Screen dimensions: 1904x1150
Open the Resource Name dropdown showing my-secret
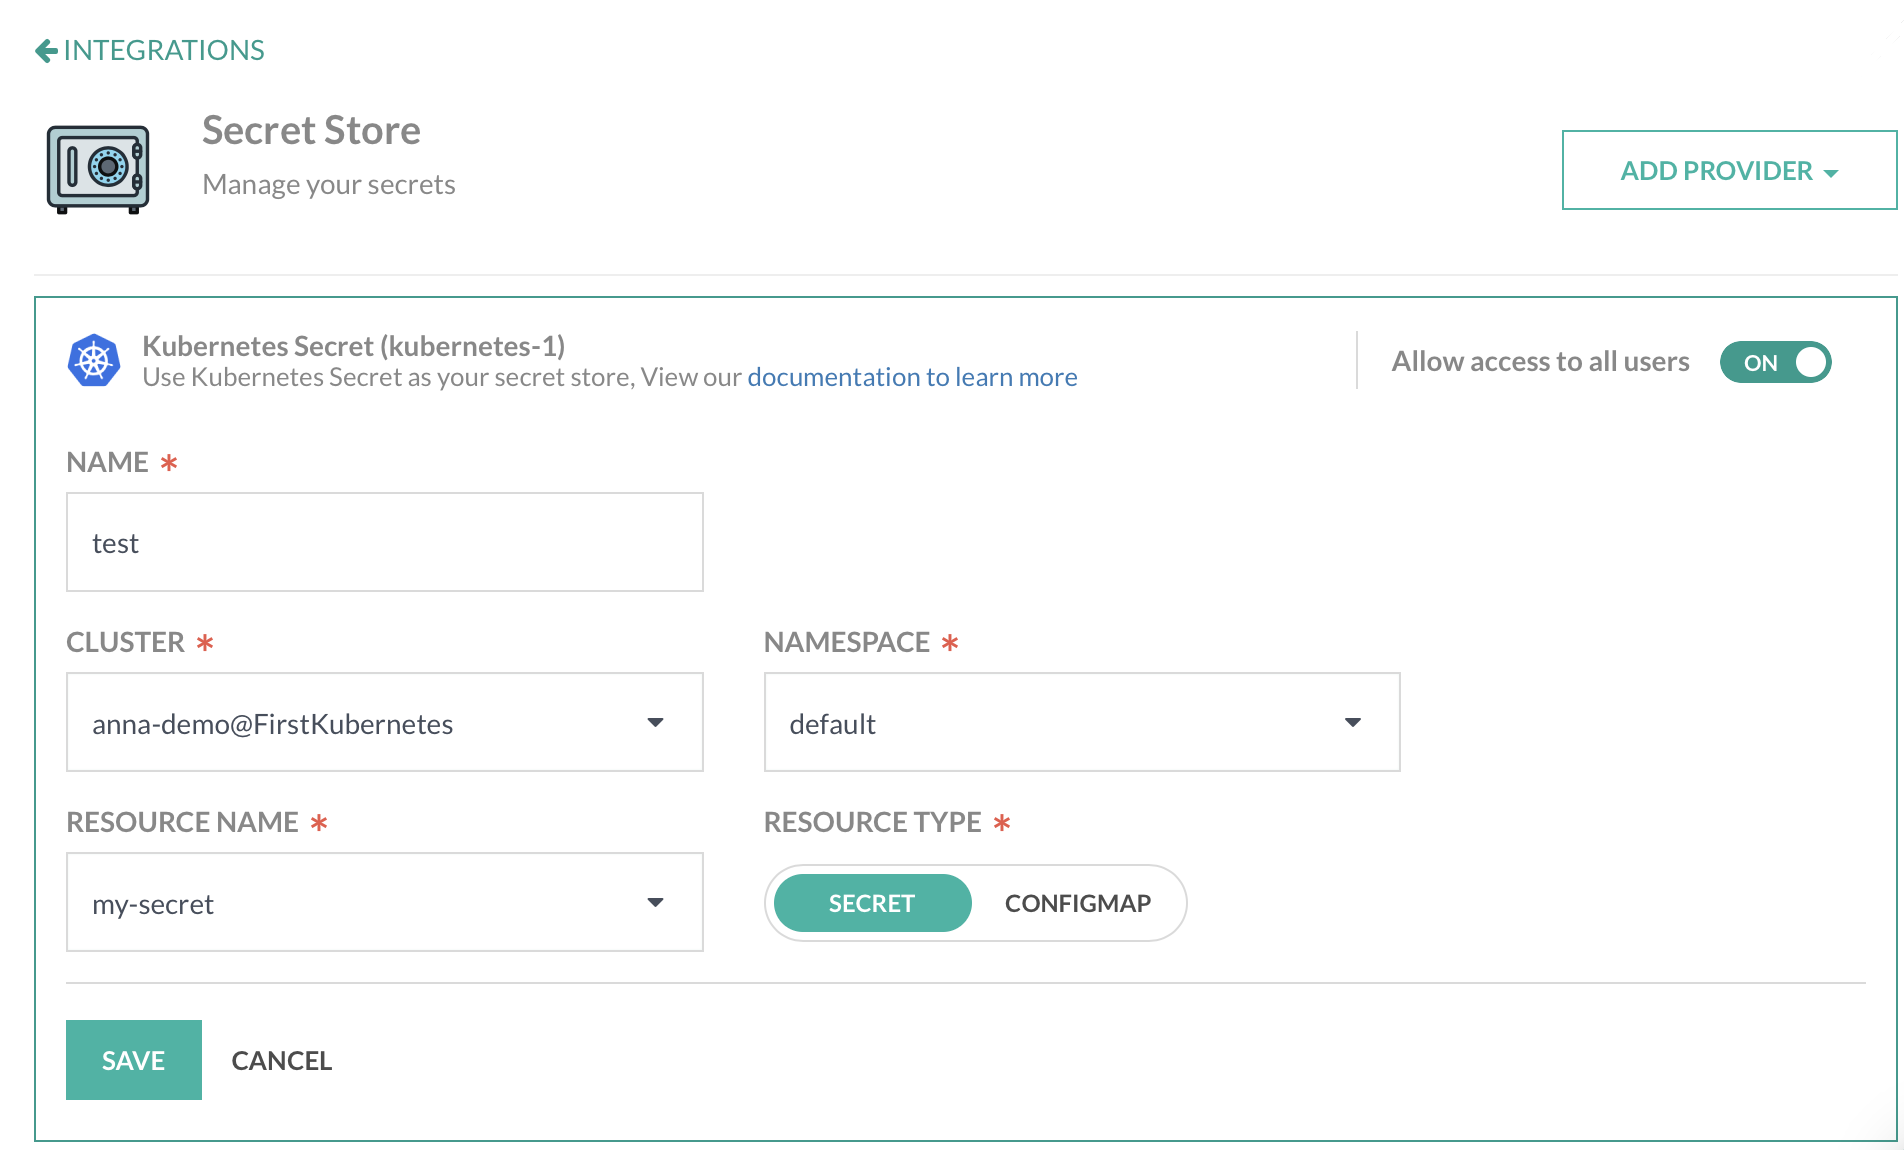click(x=384, y=902)
